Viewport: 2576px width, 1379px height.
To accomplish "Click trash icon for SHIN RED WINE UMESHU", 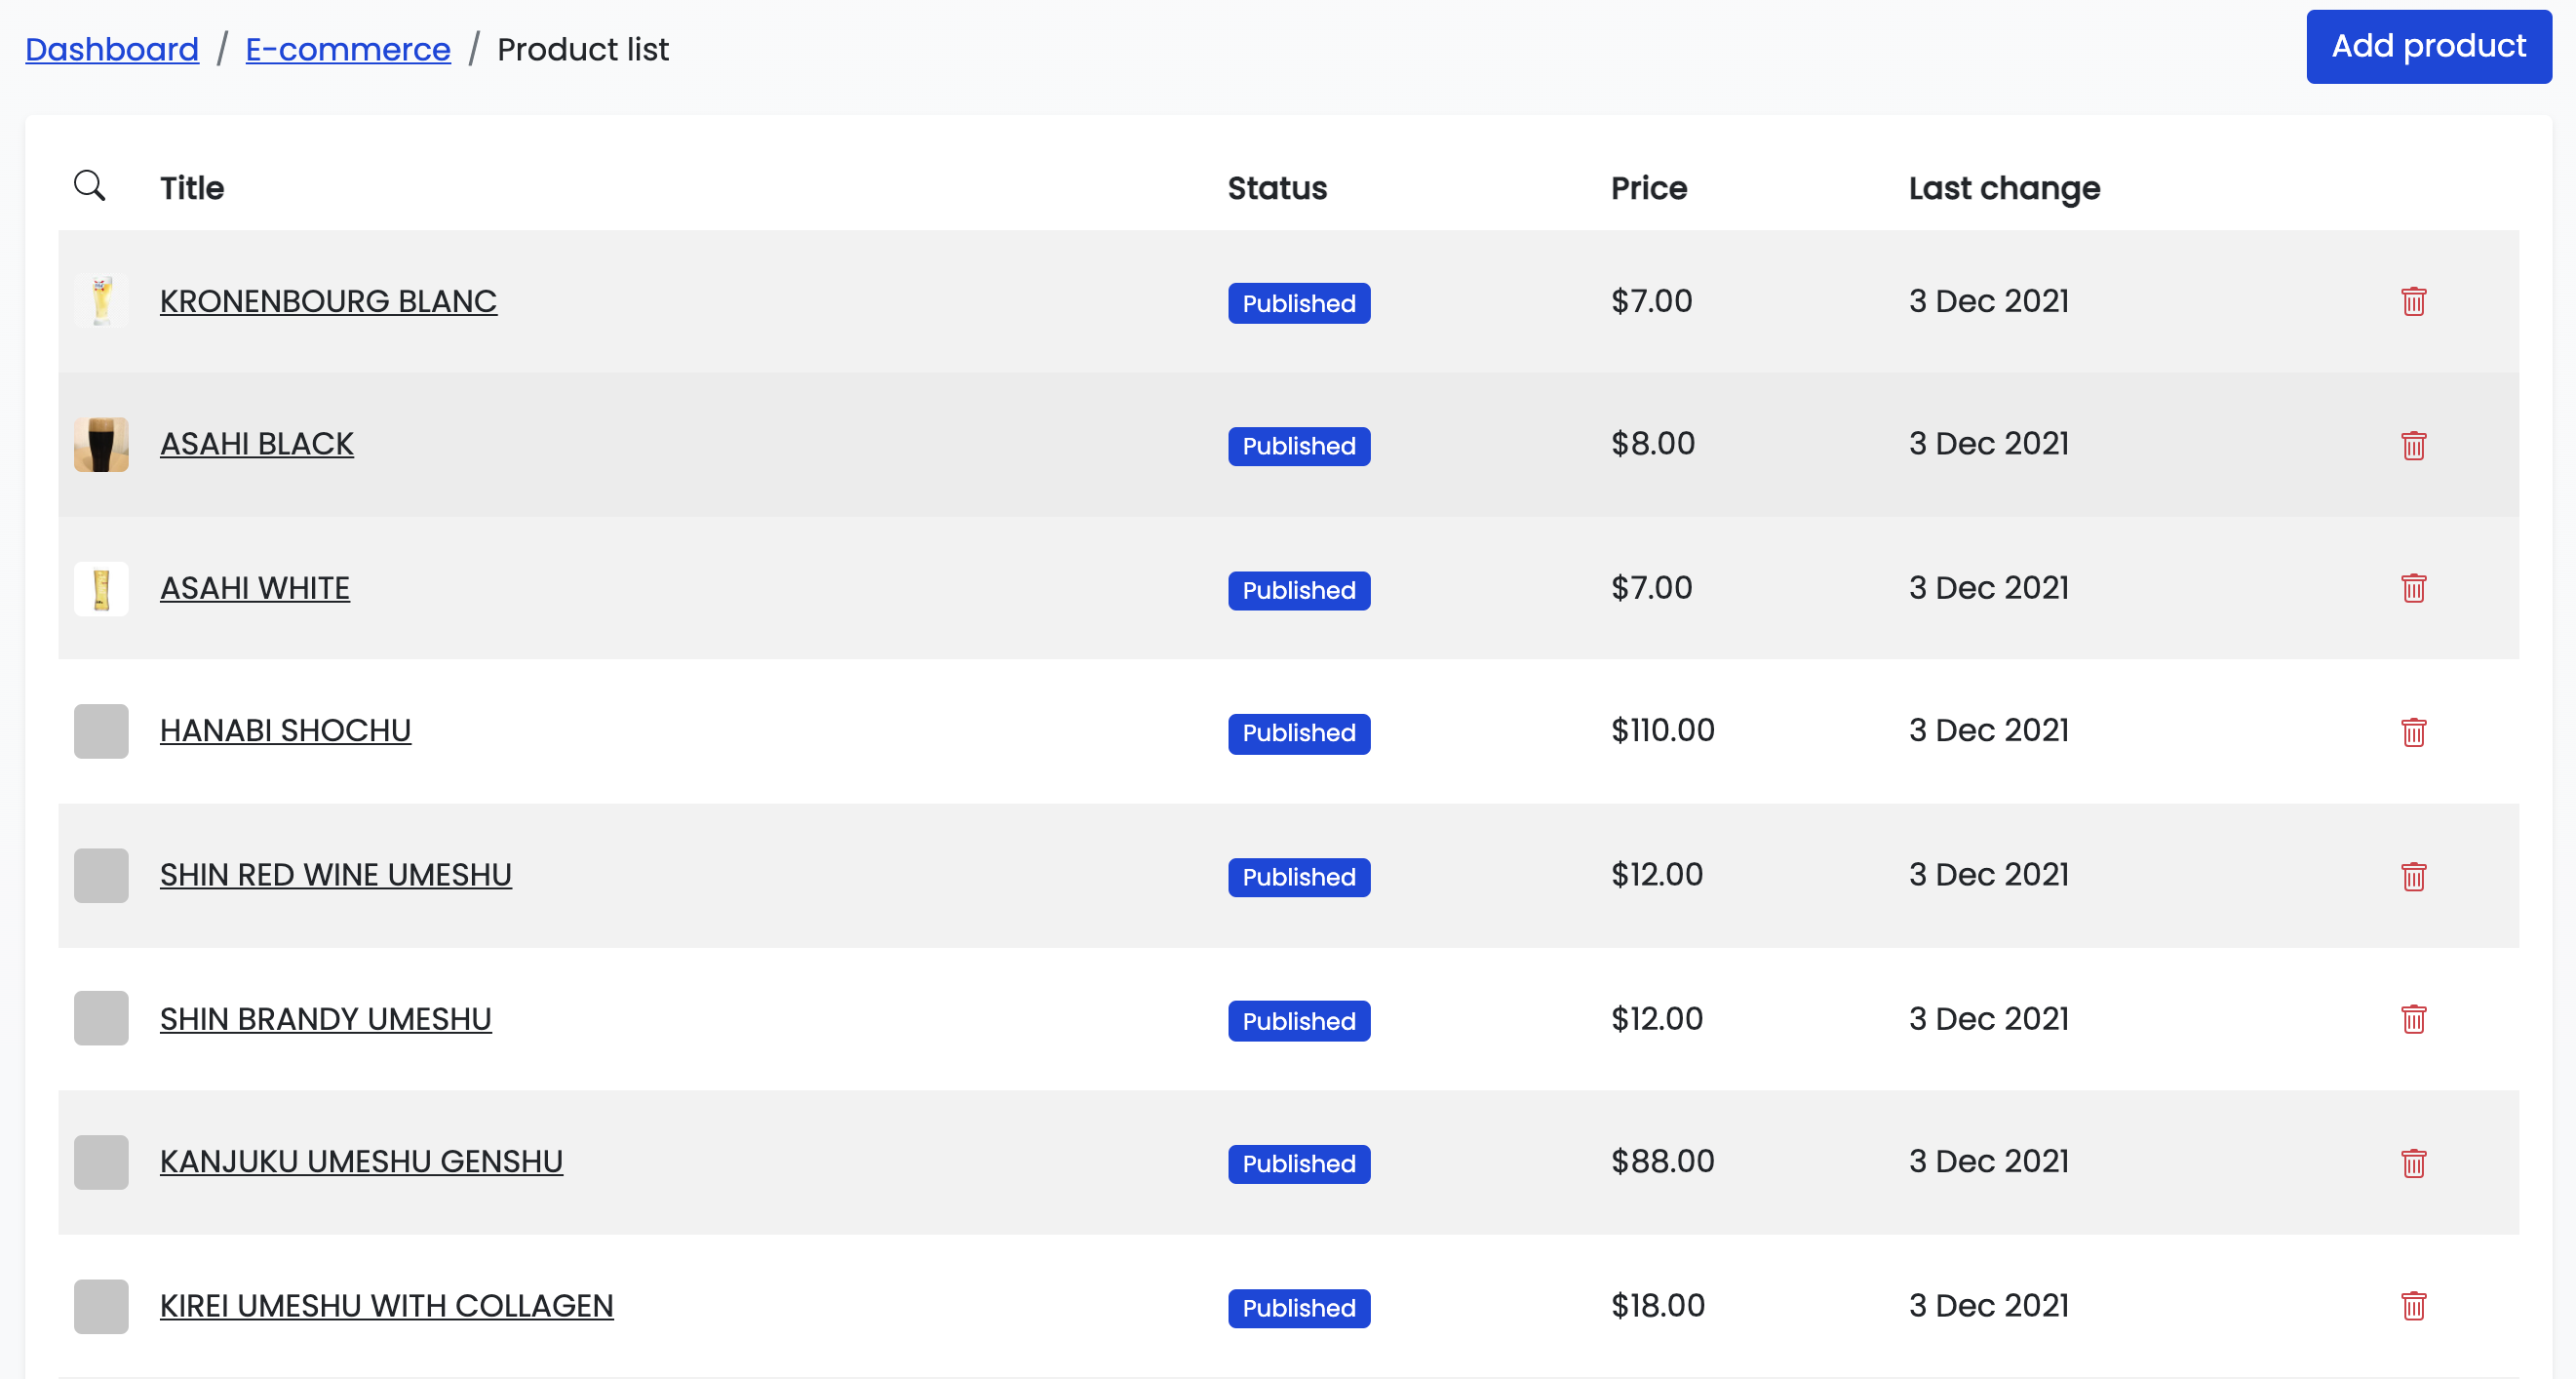I will tap(2413, 876).
